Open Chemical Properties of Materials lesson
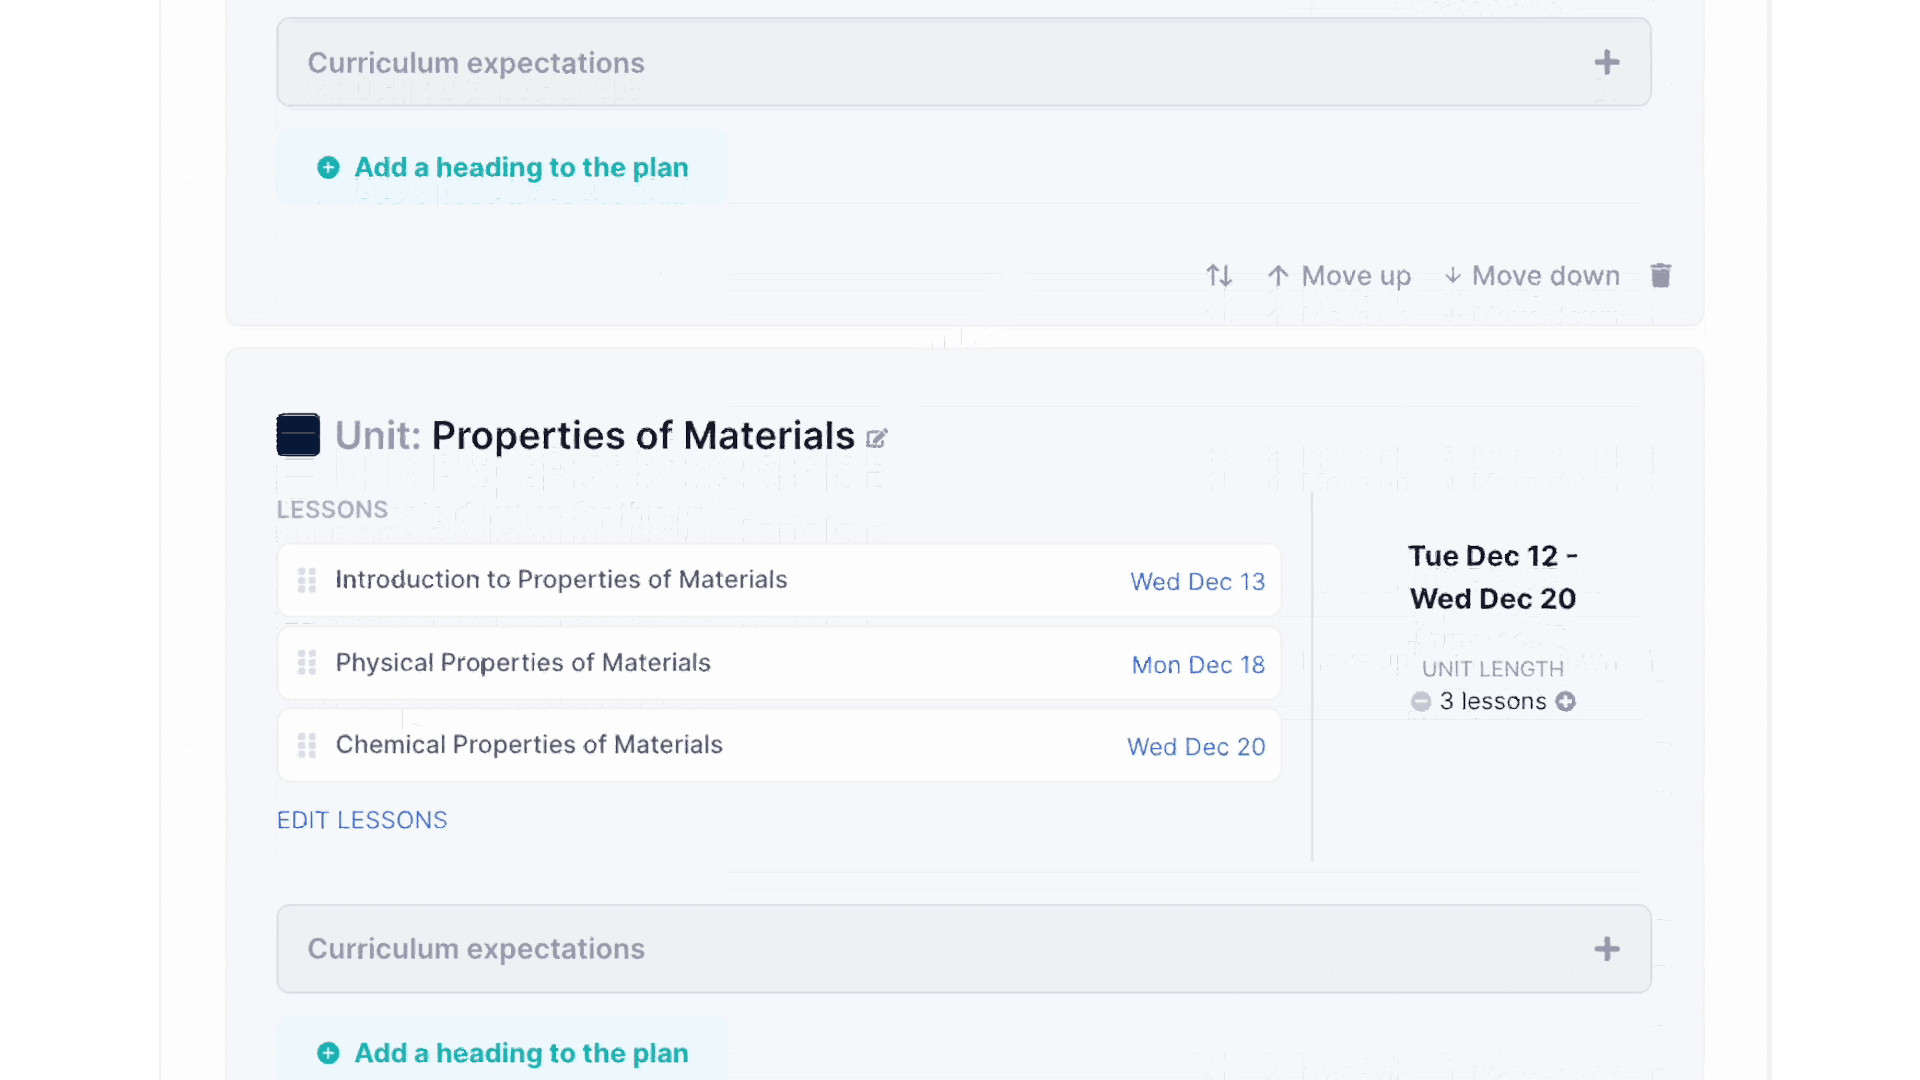 [x=529, y=745]
